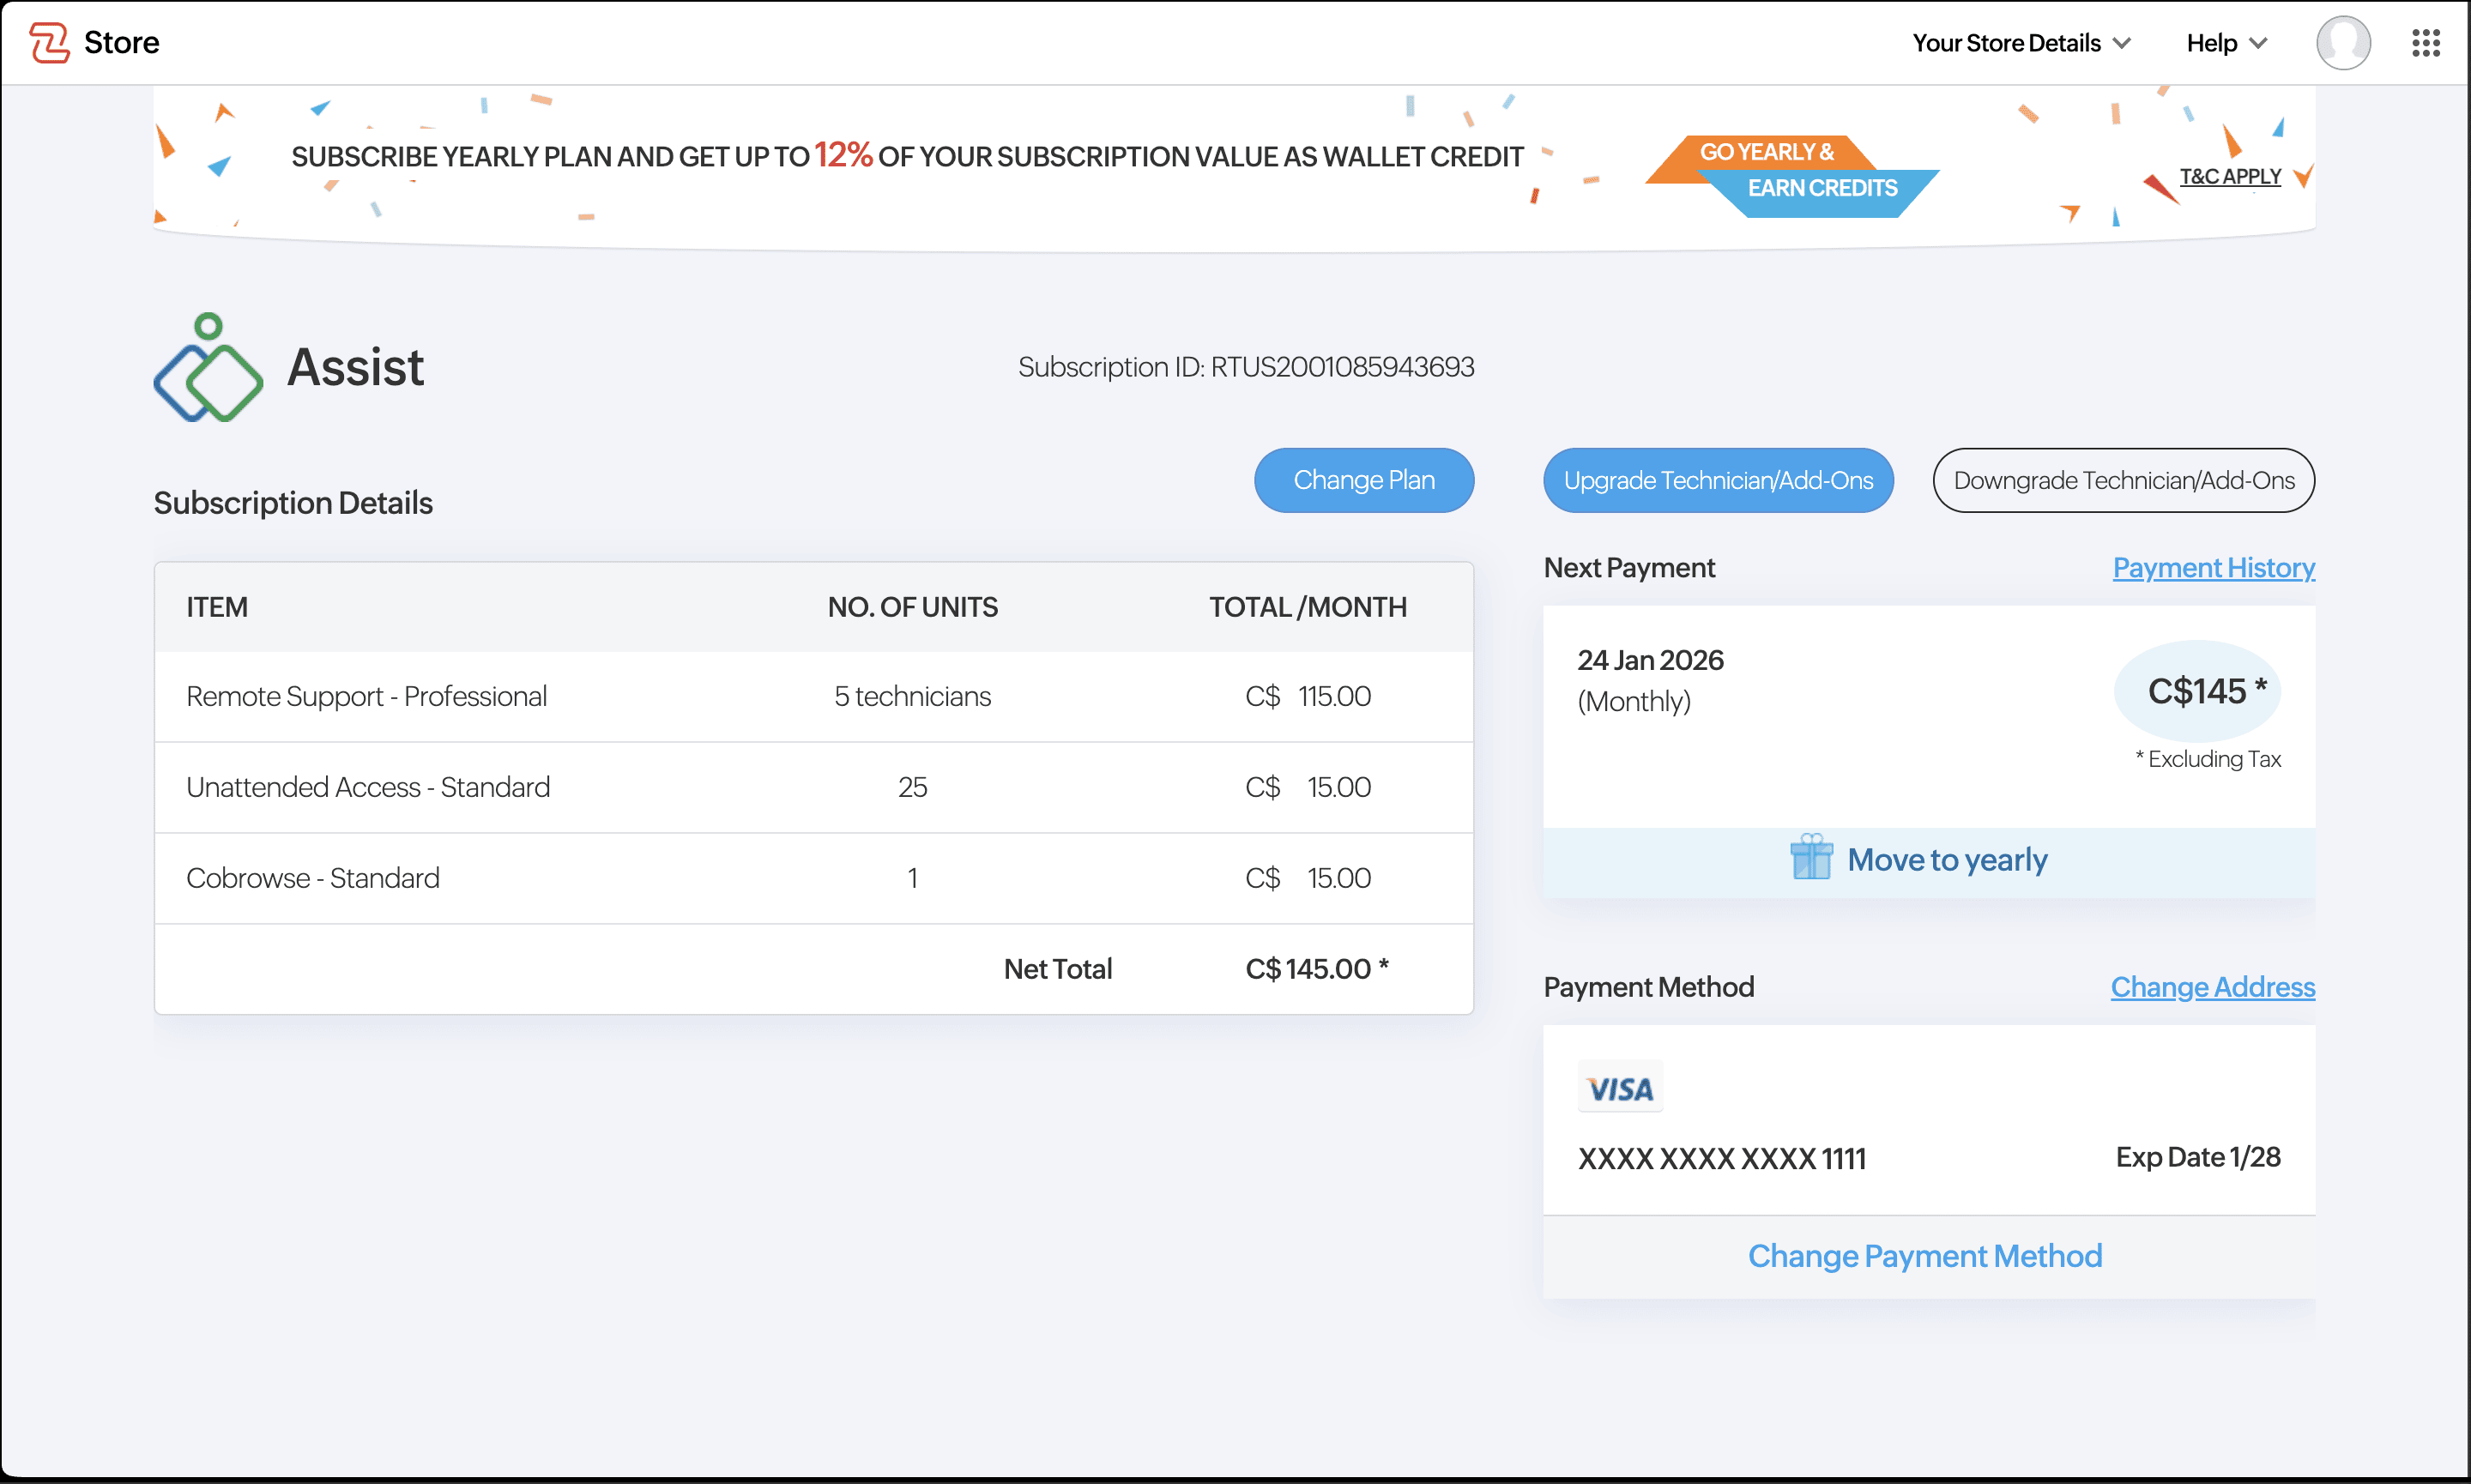
Task: Open the Payment History link
Action: pos(2213,568)
